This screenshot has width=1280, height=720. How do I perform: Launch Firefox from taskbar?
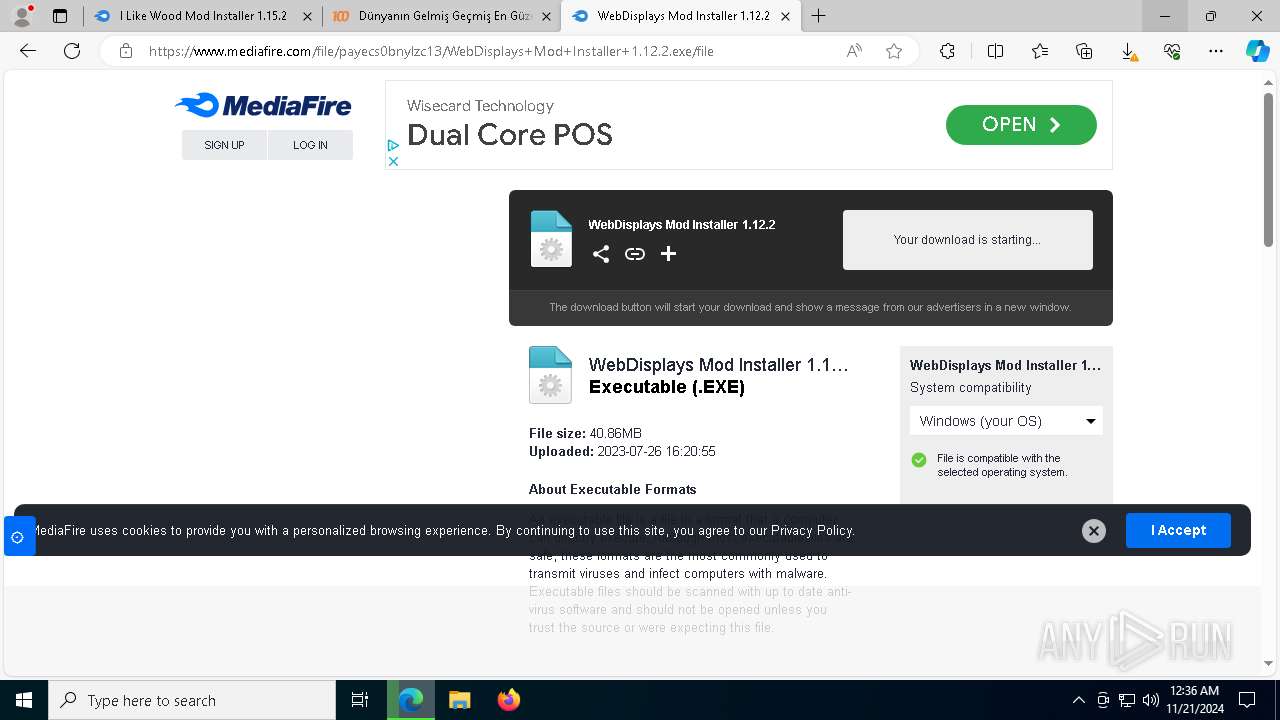(509, 700)
